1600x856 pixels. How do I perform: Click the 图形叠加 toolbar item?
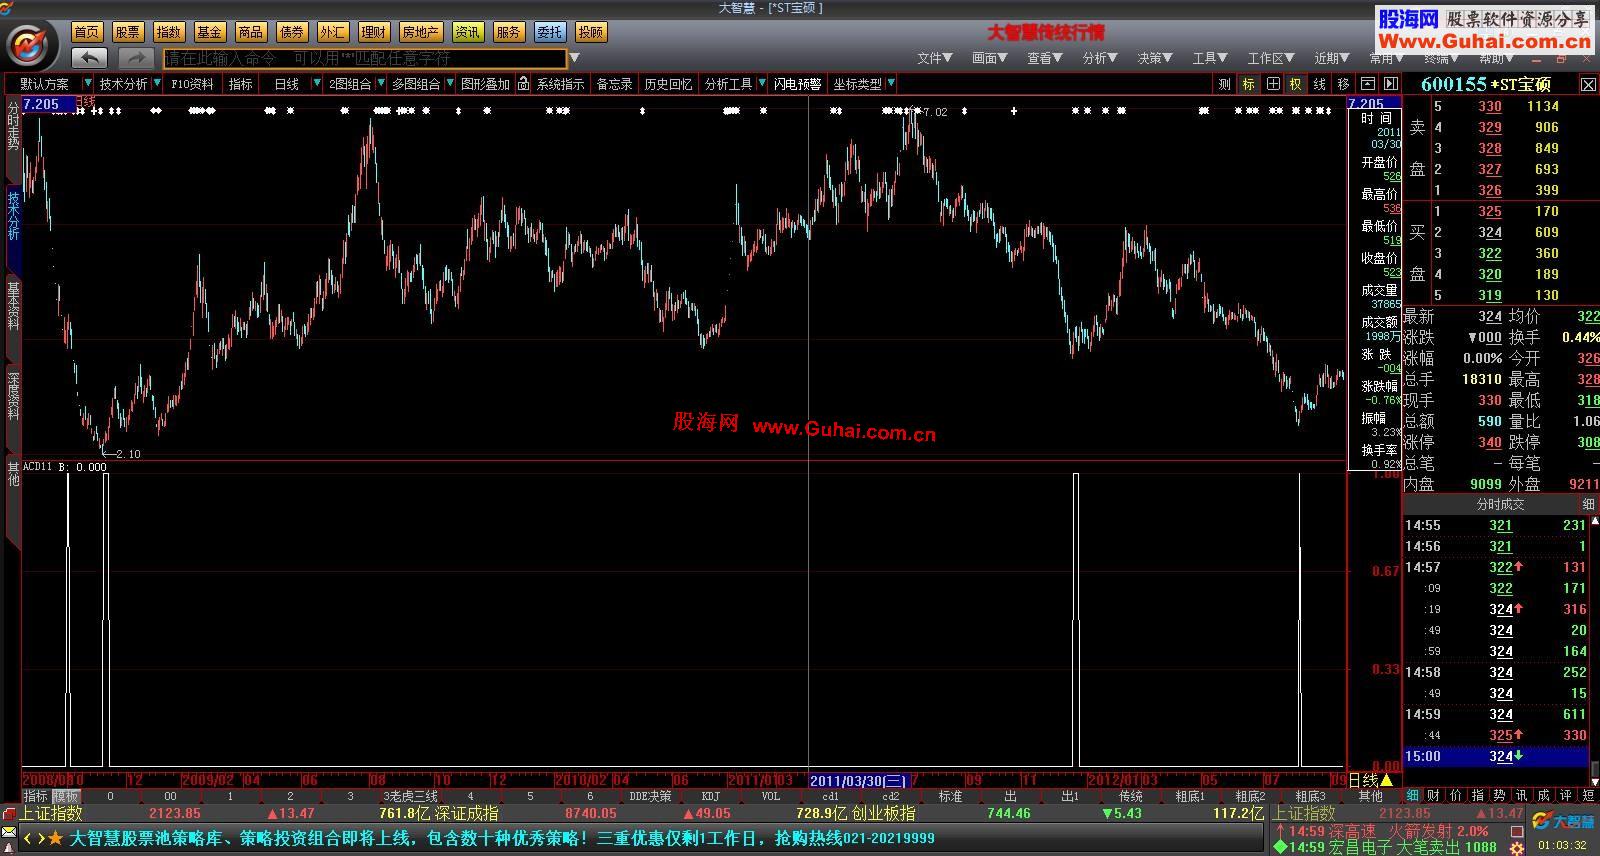(485, 84)
